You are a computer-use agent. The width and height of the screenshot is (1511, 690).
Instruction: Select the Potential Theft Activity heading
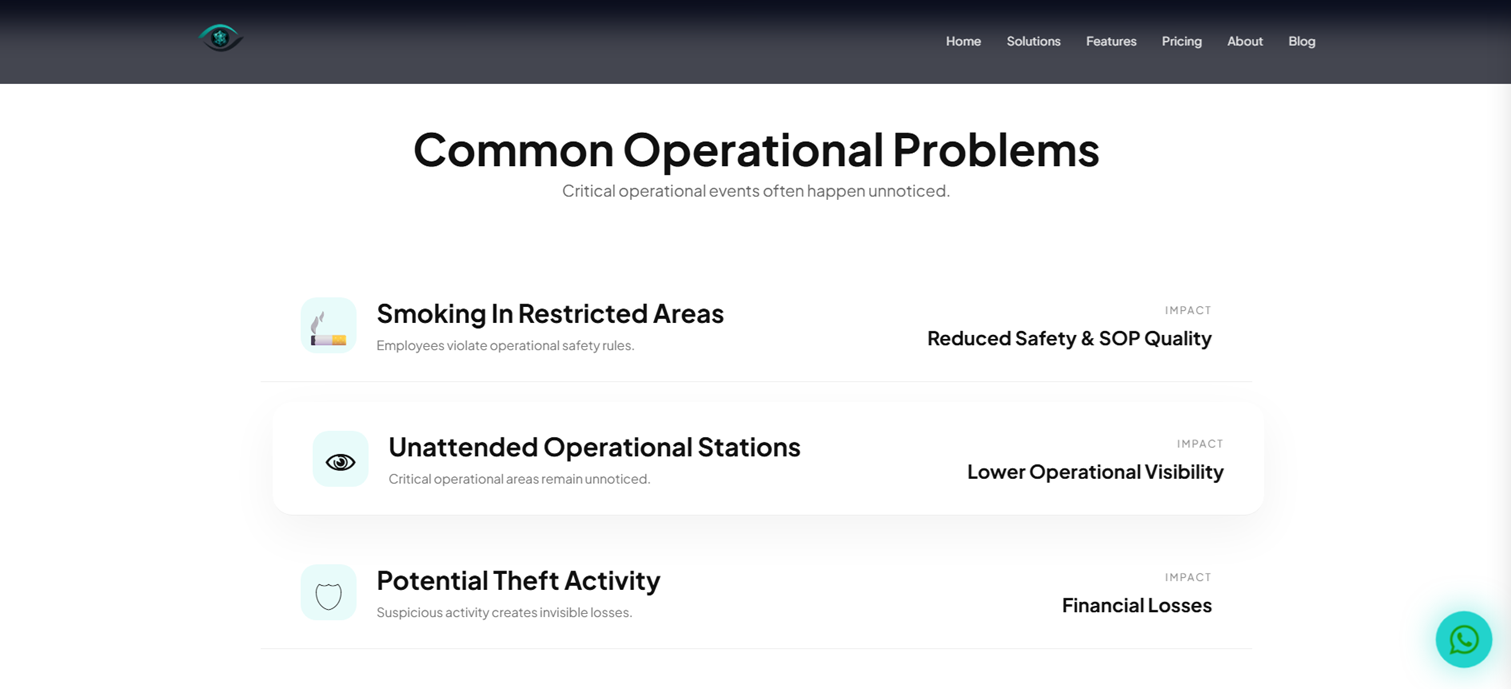pos(518,580)
